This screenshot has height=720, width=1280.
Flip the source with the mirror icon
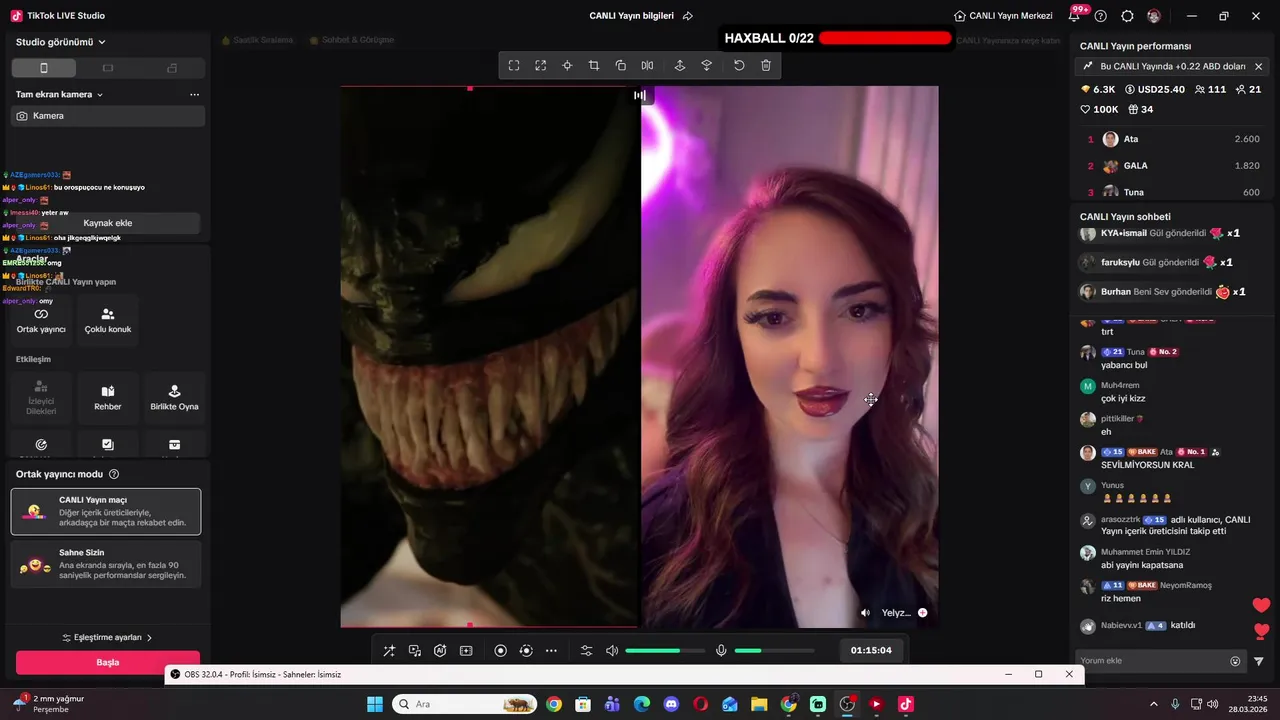point(647,66)
